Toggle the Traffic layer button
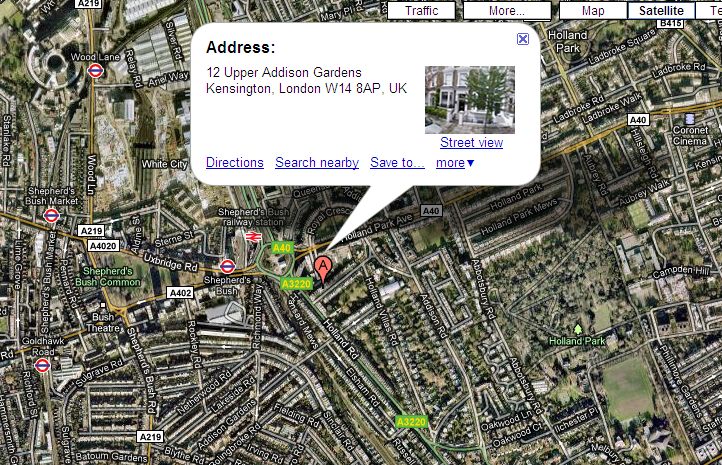The width and height of the screenshot is (722, 465). [x=421, y=11]
